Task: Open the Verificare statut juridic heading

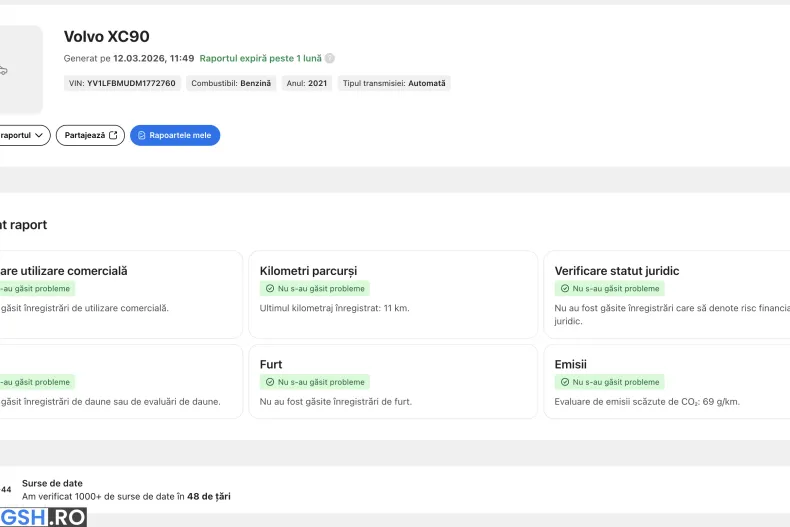Action: tap(616, 271)
